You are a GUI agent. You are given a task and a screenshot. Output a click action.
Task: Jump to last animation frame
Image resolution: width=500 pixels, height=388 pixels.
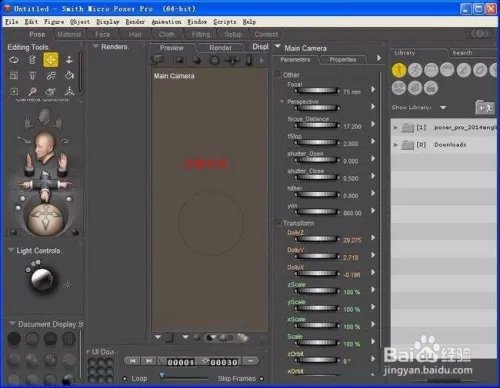pos(149,361)
